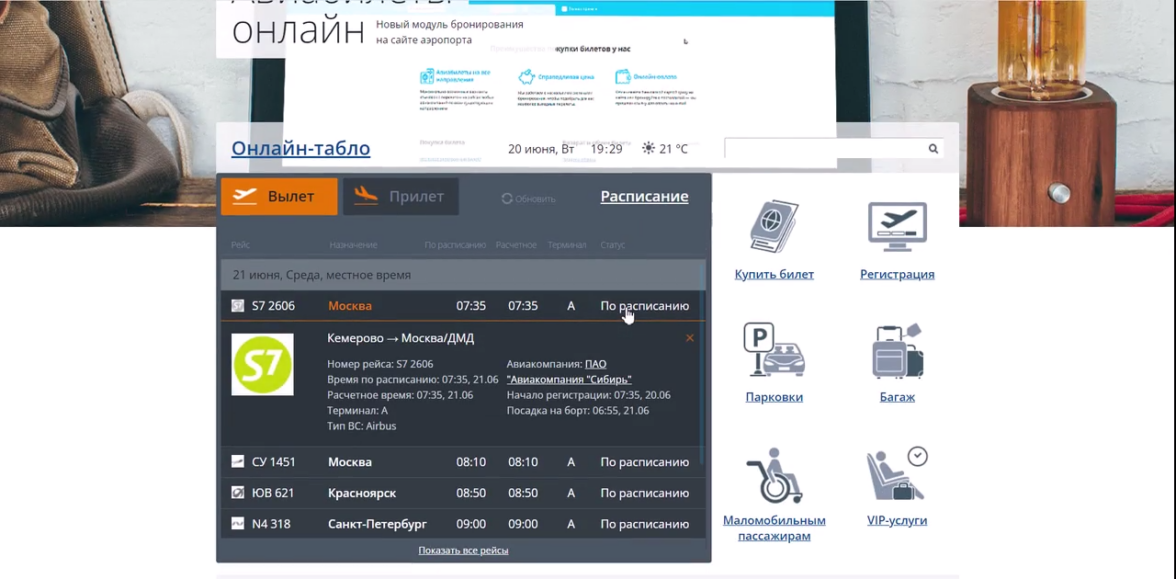The width and height of the screenshot is (1176, 579).
Task: Click the S7 airline logo
Action: (x=262, y=364)
